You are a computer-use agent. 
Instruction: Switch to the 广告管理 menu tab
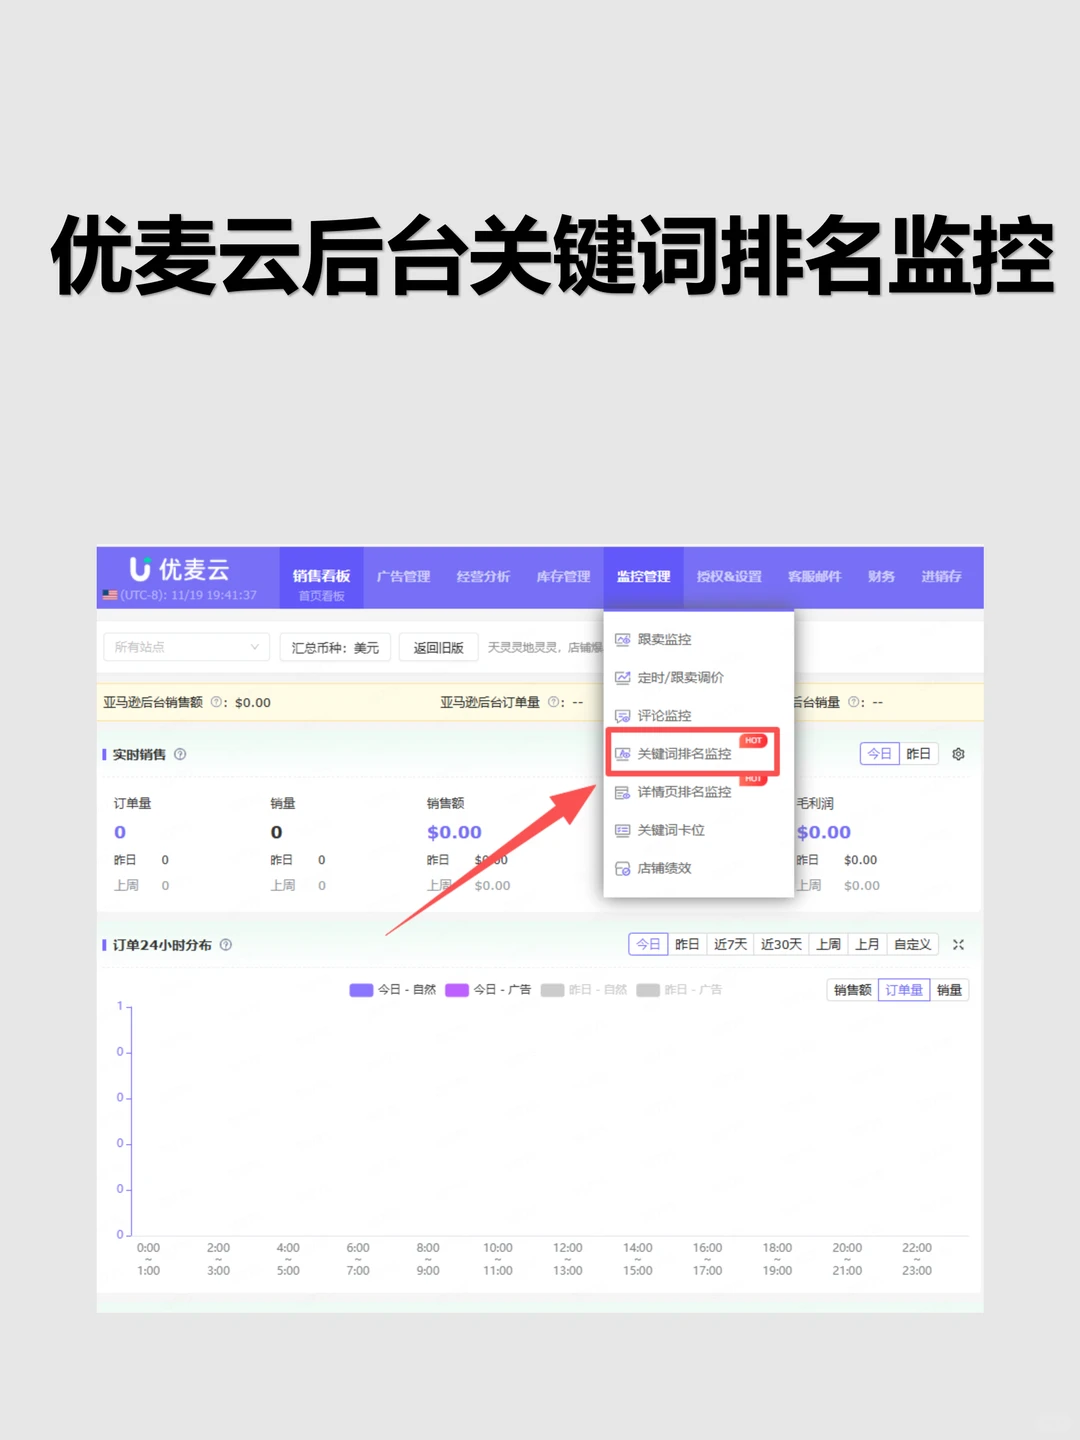coord(403,577)
